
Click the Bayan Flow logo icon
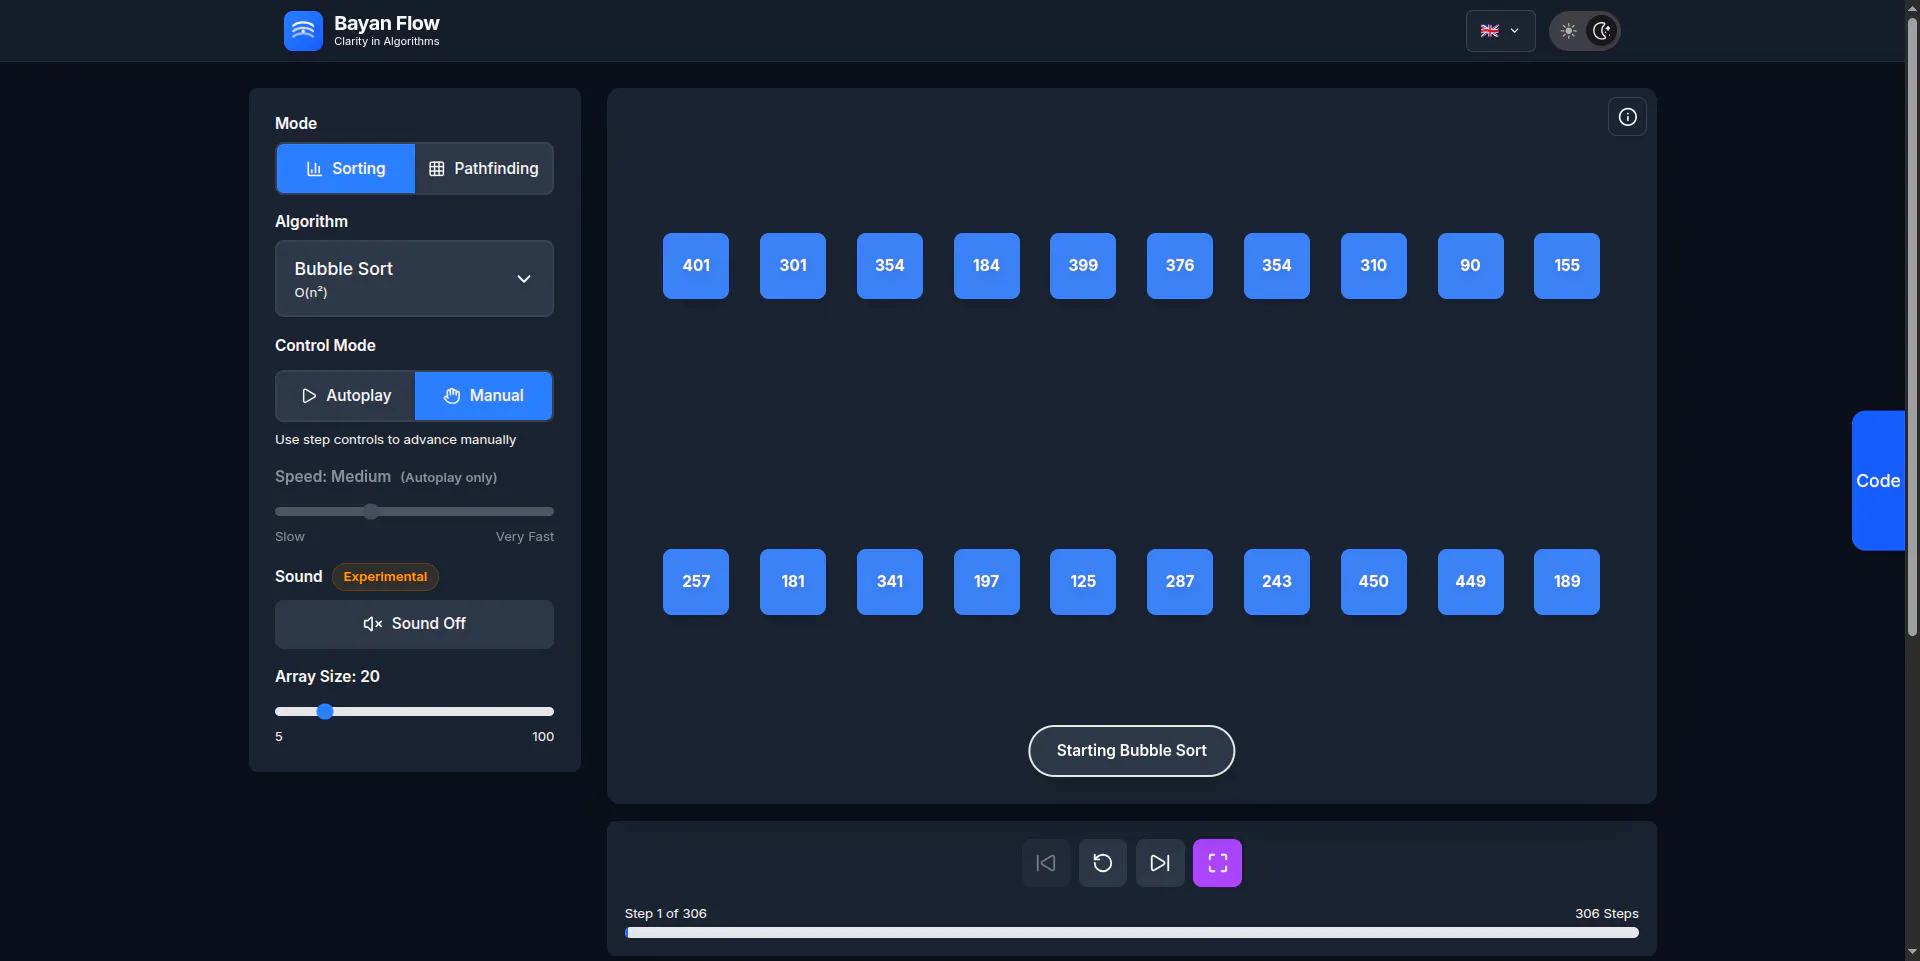(x=303, y=31)
